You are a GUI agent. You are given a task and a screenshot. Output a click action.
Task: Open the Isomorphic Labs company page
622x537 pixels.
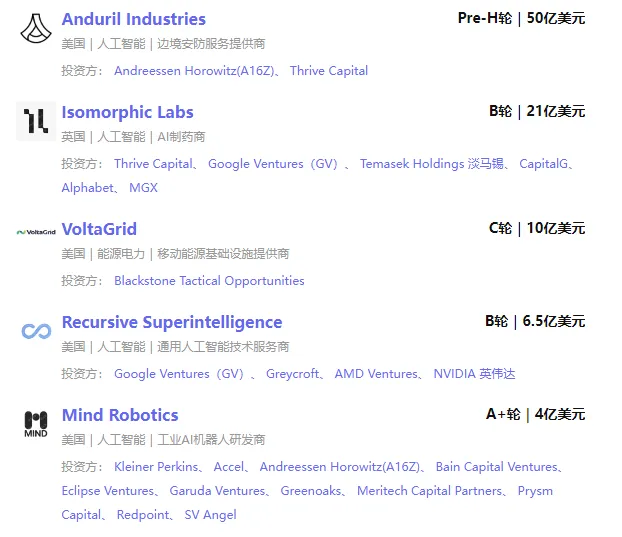tap(127, 112)
